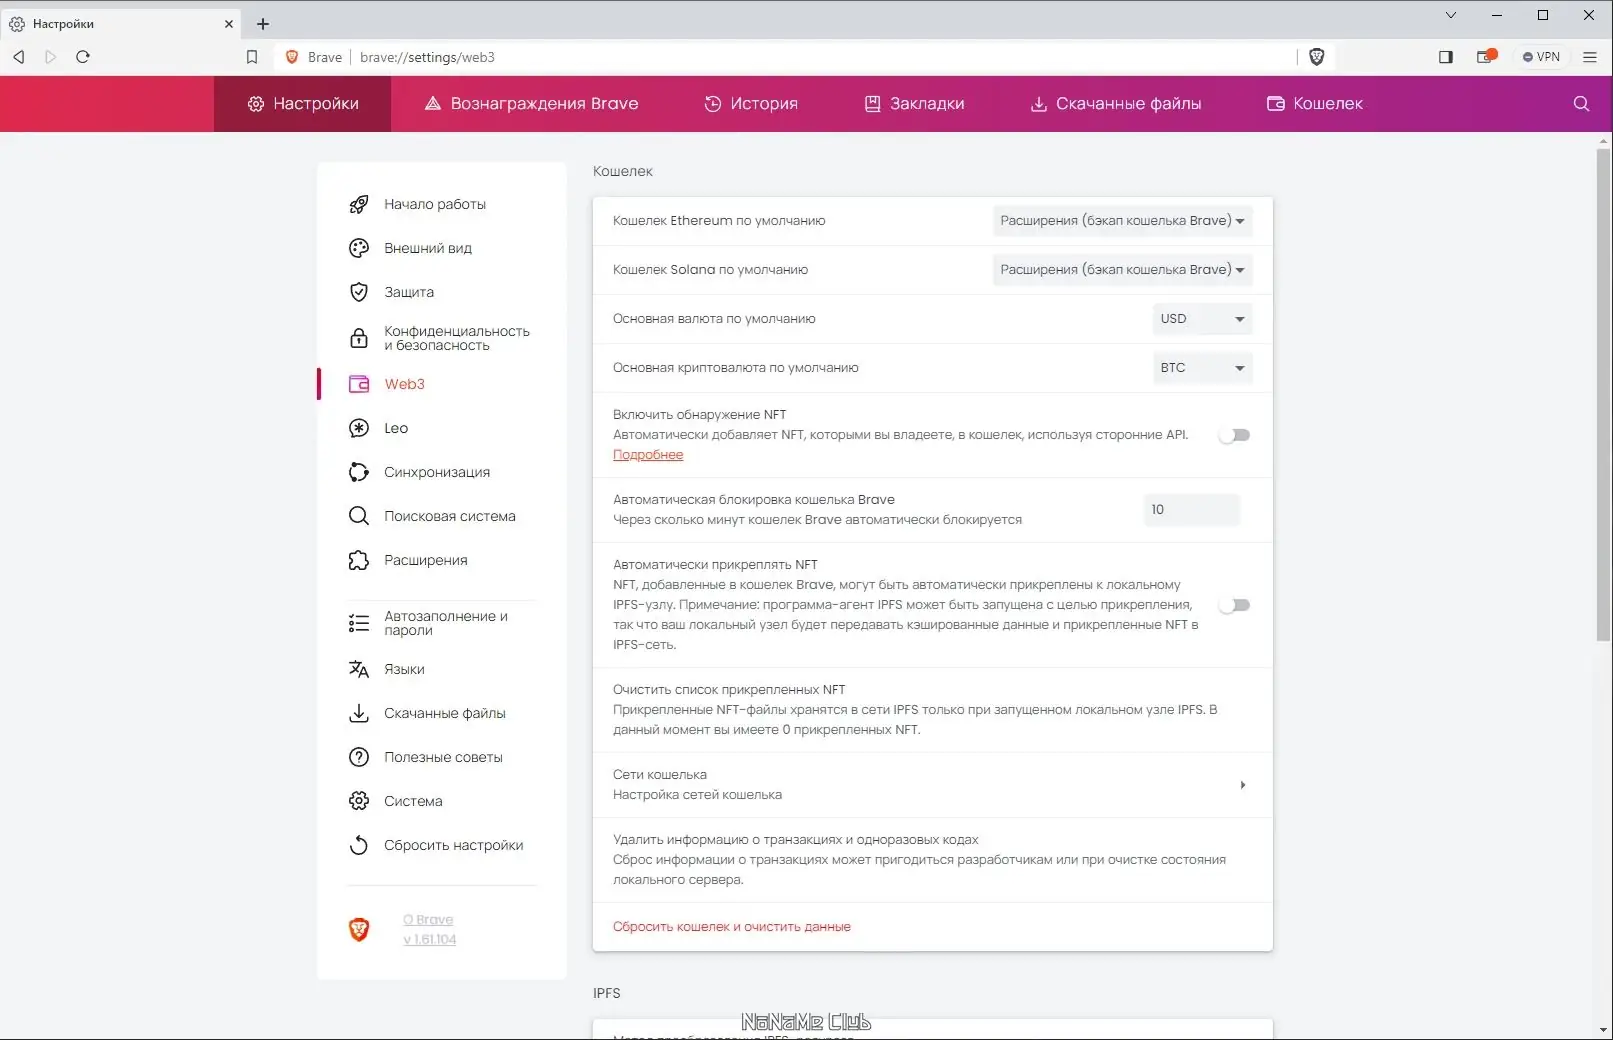
Task: Open the Вознаграждения Brave tab
Action: [x=531, y=104]
